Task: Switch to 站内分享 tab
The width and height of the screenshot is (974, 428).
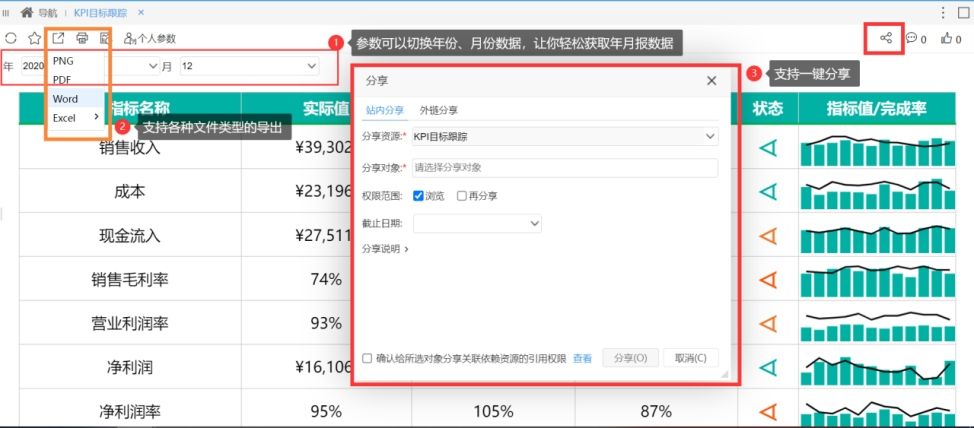Action: pos(385,111)
